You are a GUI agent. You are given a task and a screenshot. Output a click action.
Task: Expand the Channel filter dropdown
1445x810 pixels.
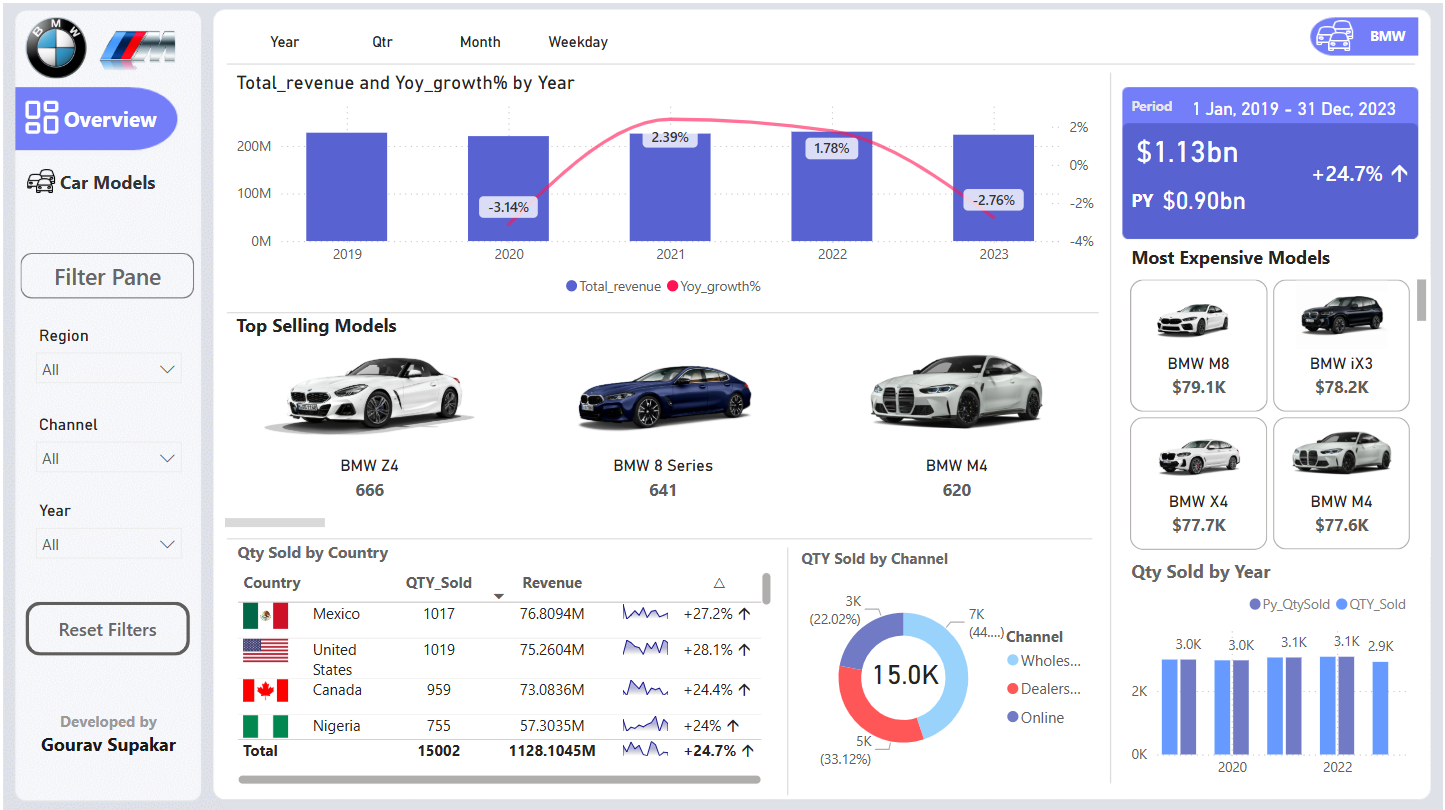pos(108,457)
